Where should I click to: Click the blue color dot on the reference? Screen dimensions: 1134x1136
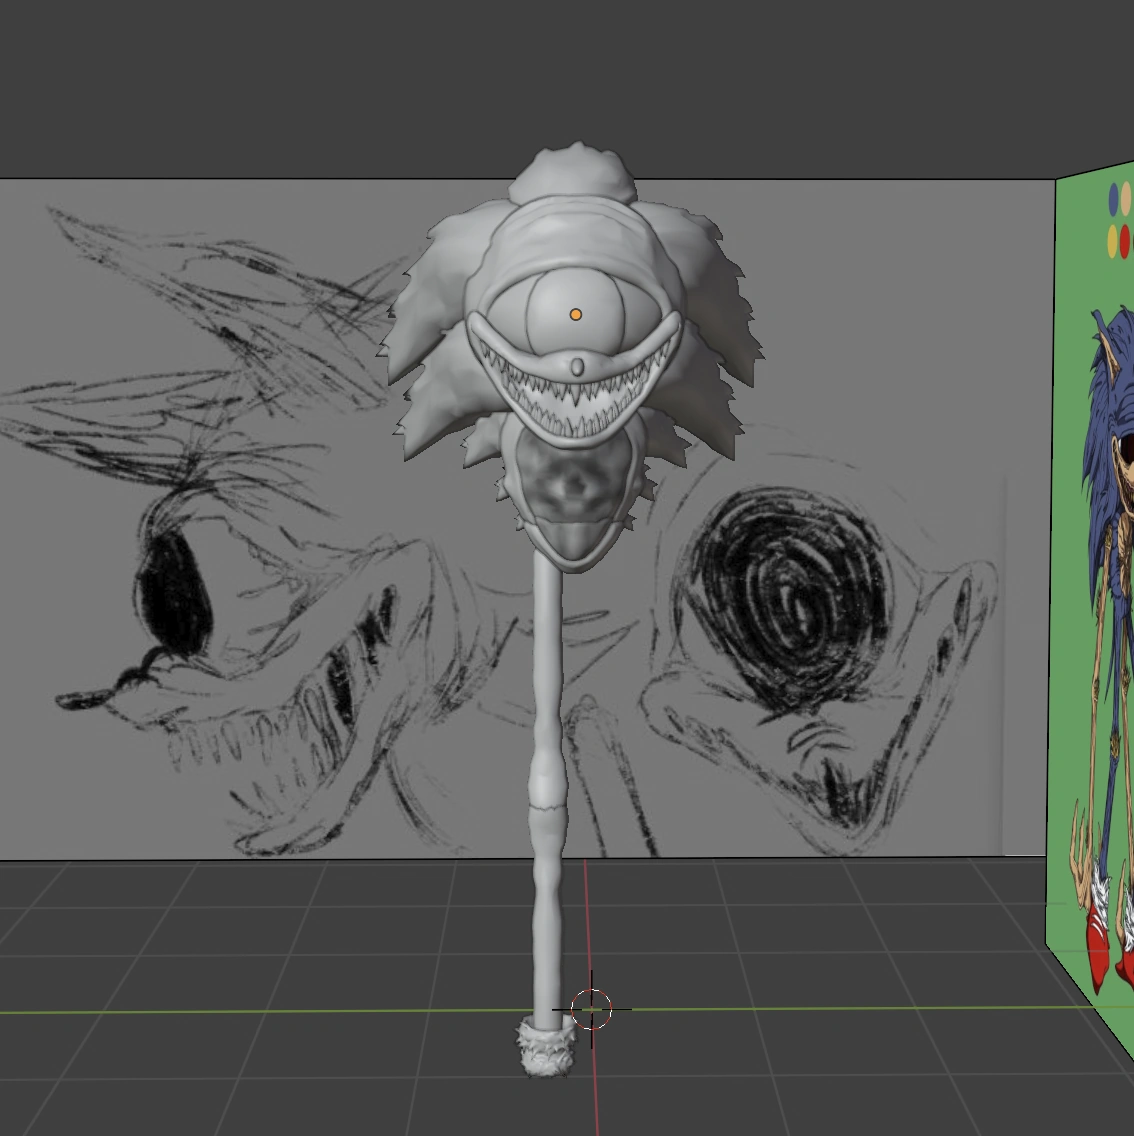[1113, 199]
